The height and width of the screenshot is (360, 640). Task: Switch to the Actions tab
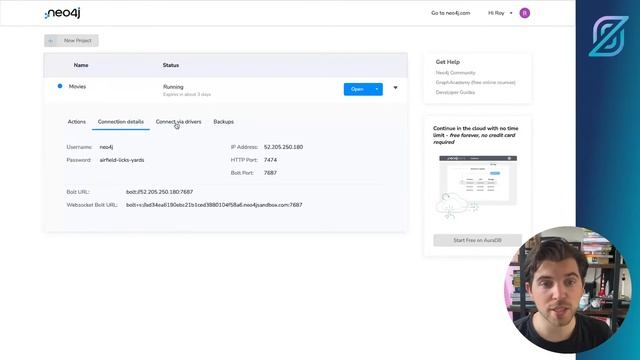[x=77, y=122]
